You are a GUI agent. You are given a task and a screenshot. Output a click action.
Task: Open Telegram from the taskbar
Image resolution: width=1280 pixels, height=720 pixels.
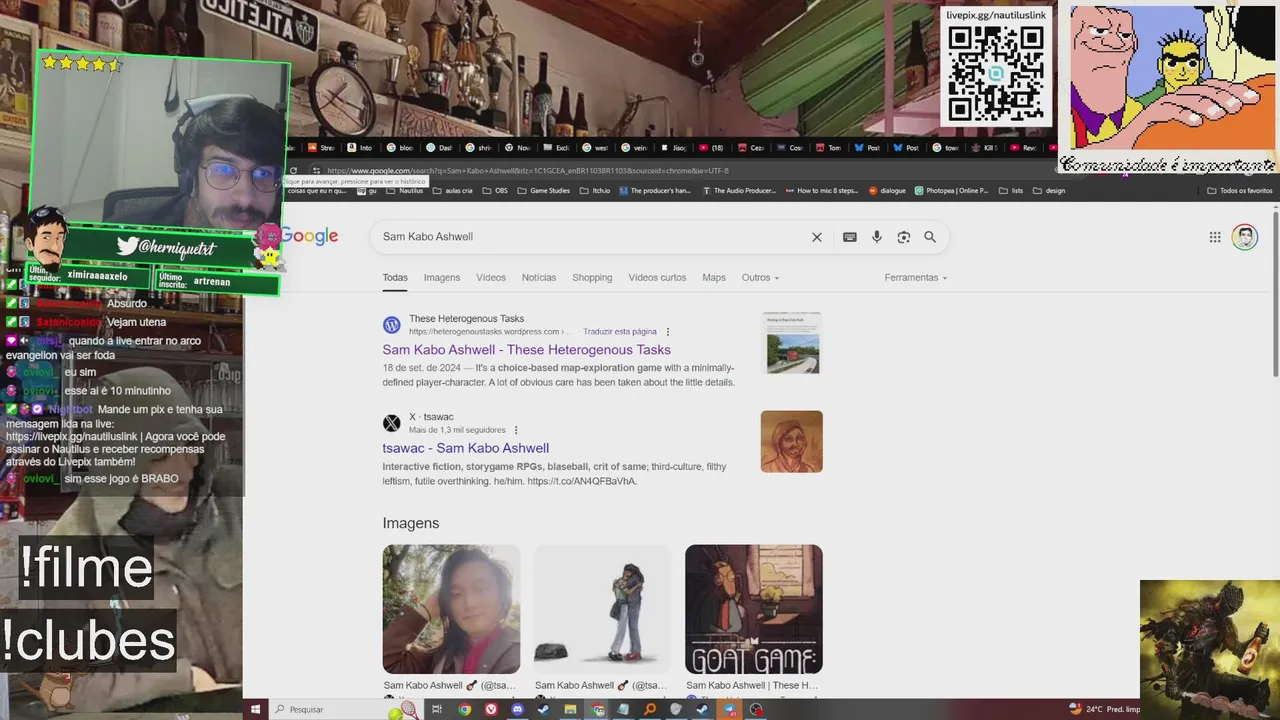(729, 709)
